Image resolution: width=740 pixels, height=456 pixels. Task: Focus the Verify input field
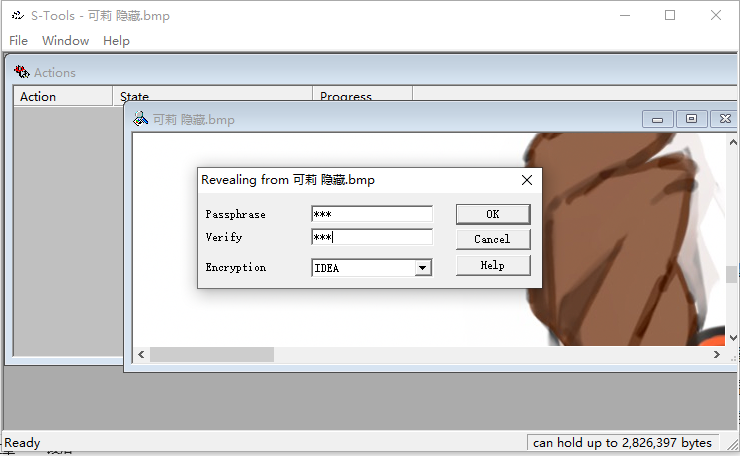coord(372,238)
